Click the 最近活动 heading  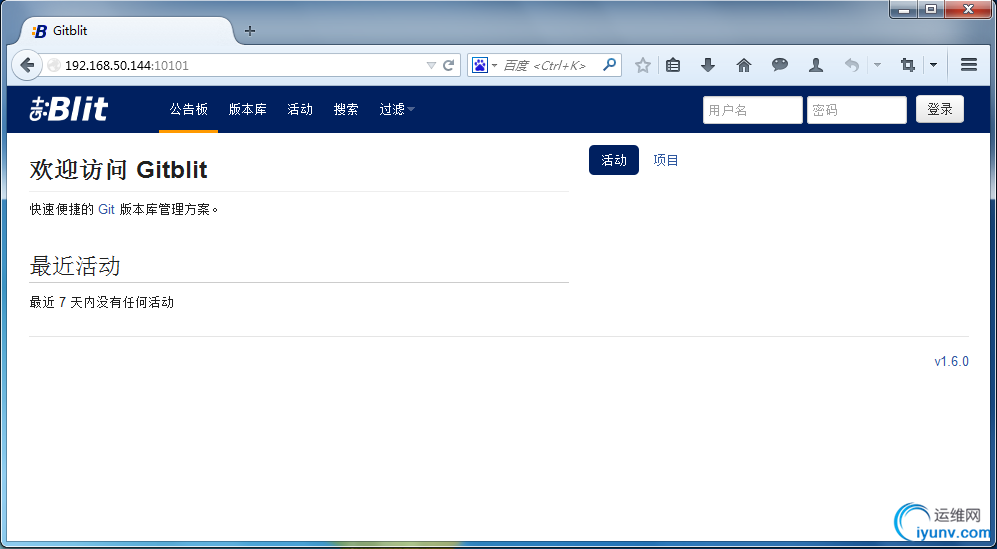(75, 266)
